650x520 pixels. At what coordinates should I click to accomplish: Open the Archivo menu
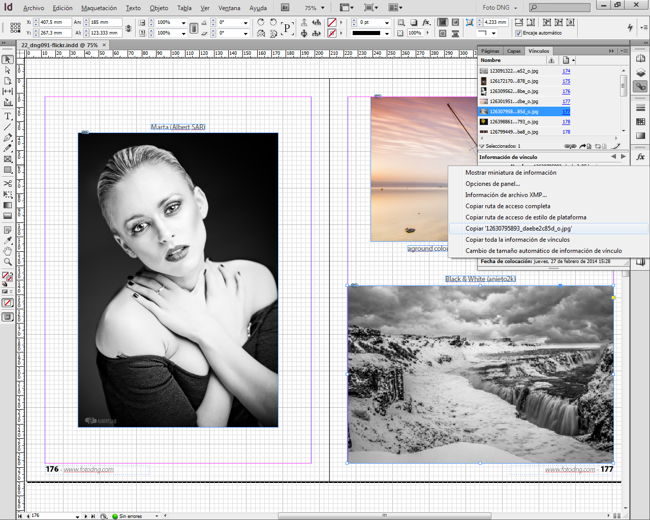click(x=34, y=8)
